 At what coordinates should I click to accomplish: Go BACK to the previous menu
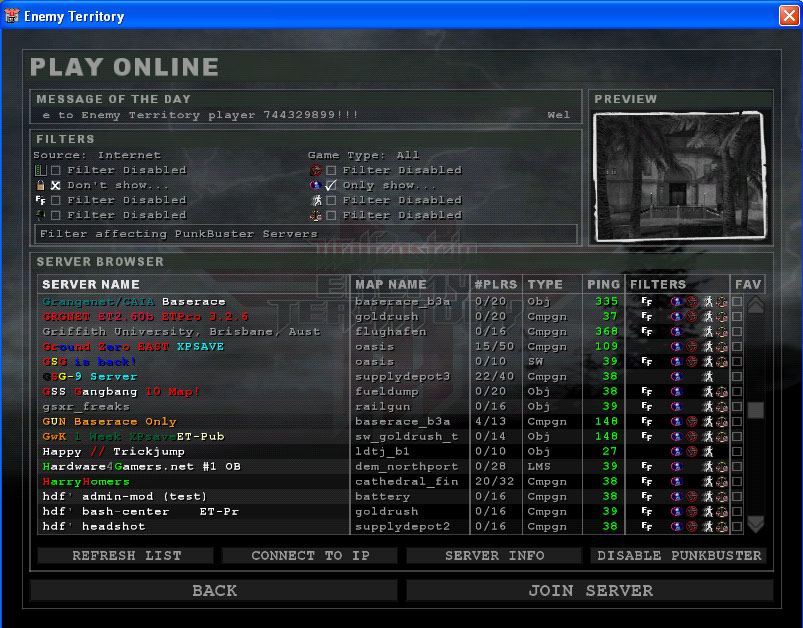tap(214, 591)
